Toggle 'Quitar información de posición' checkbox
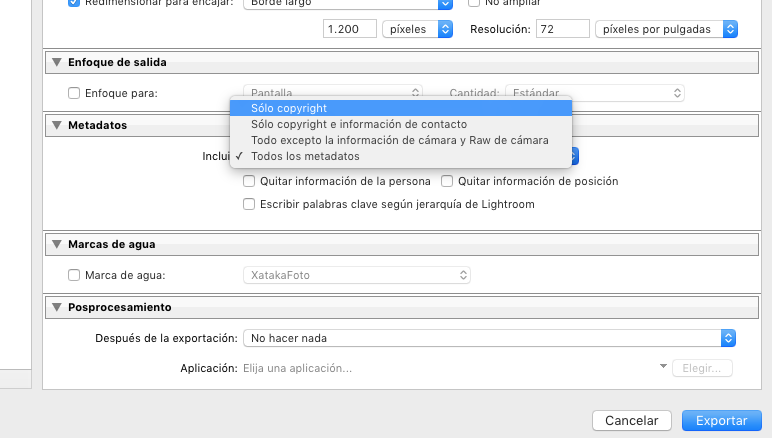Screen dimensions: 772x438 point(448,182)
